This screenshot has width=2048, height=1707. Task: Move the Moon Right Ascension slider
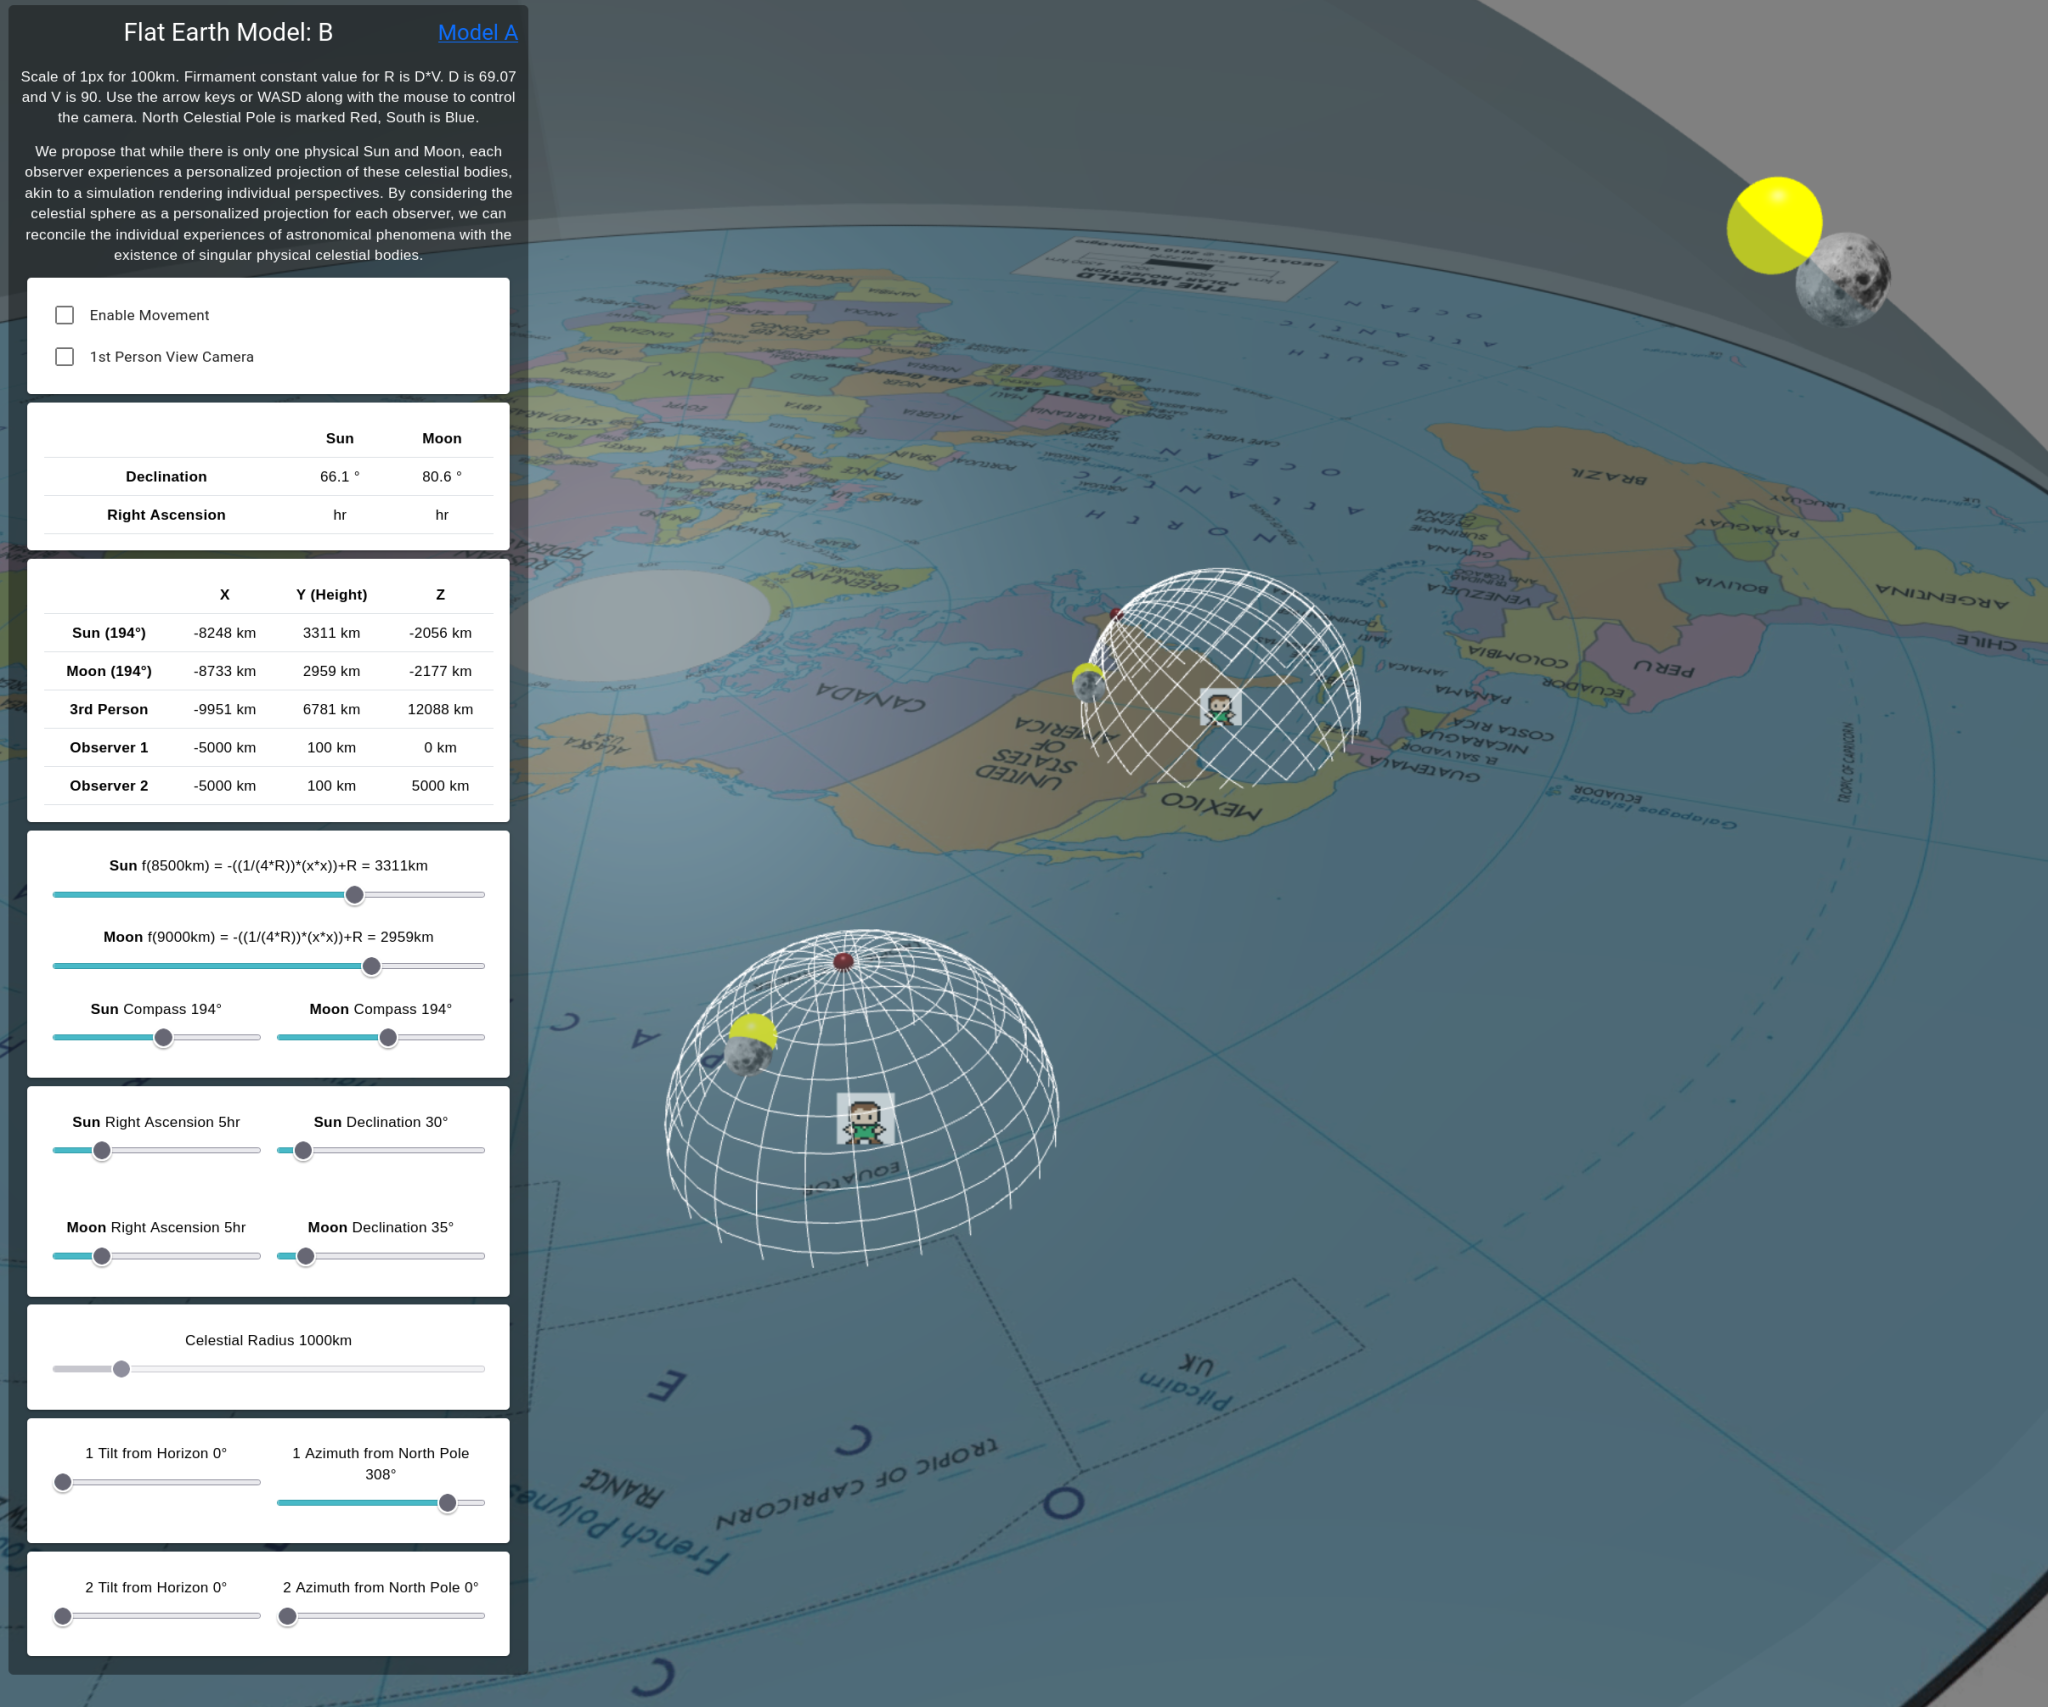tap(101, 1256)
